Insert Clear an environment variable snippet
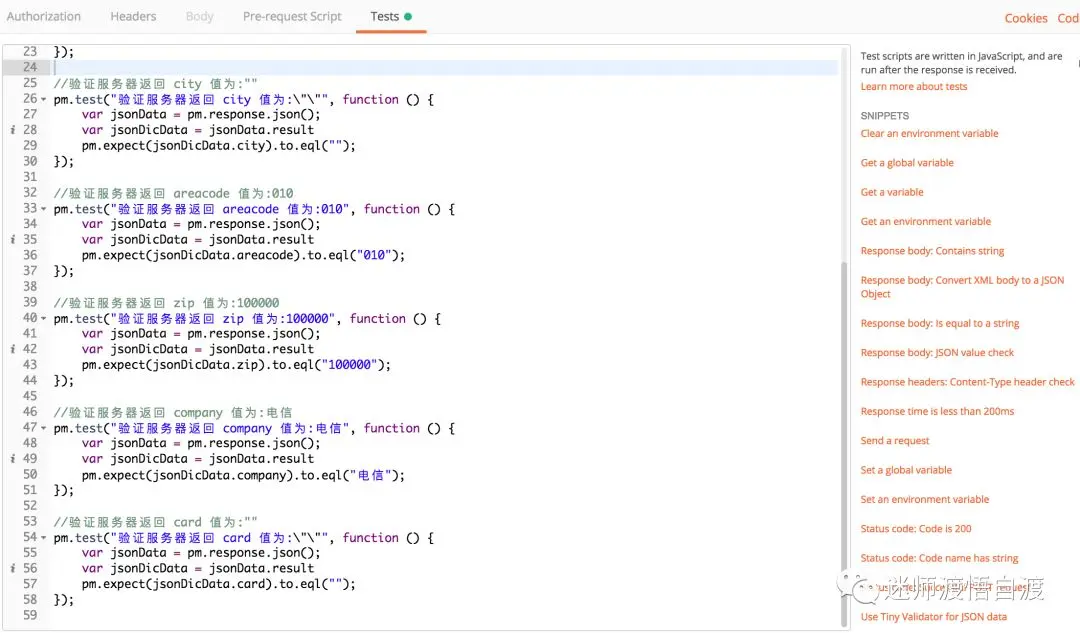Image resolution: width=1080 pixels, height=636 pixels. pyautogui.click(x=929, y=134)
